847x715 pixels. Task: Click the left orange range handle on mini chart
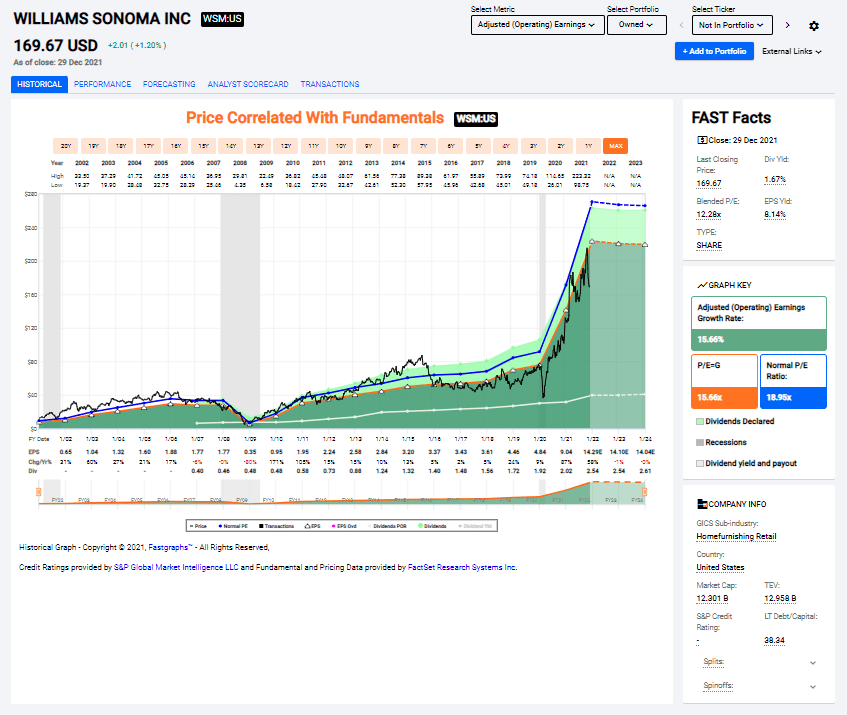pyautogui.click(x=38, y=492)
